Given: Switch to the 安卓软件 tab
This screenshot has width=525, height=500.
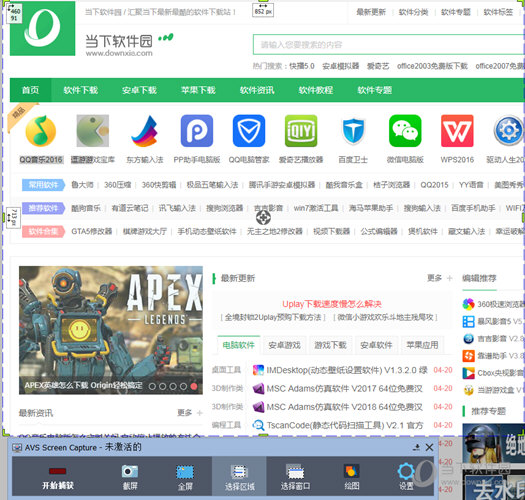Looking at the screenshot, I should click(x=376, y=345).
